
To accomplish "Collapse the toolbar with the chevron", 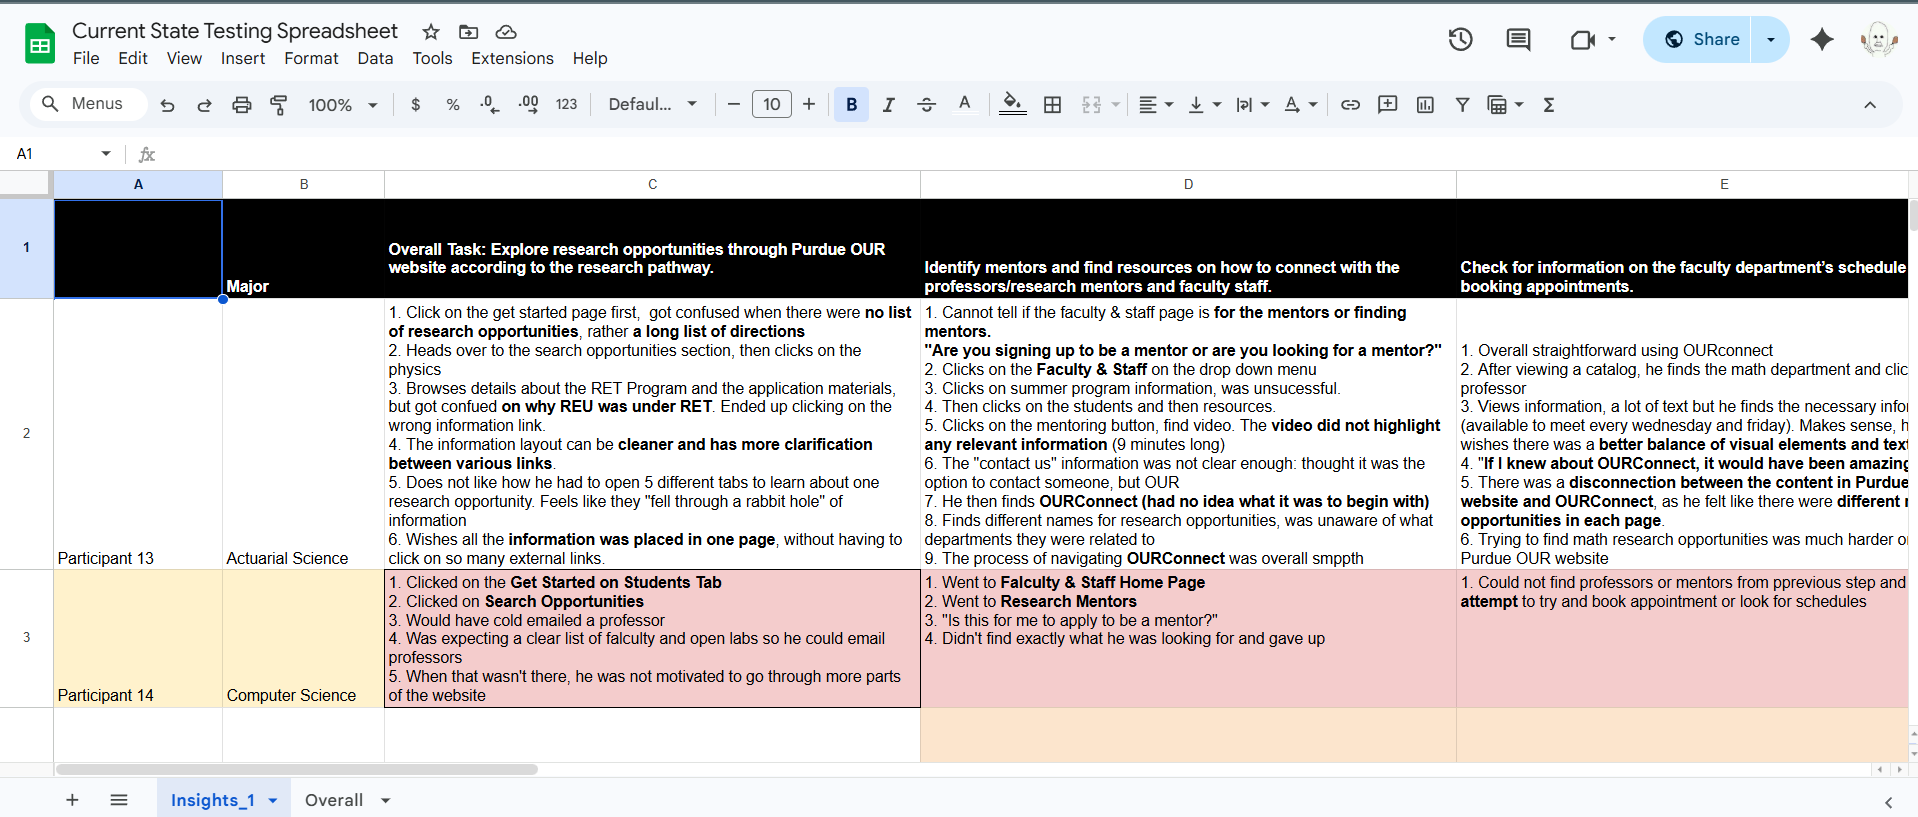I will point(1869,105).
